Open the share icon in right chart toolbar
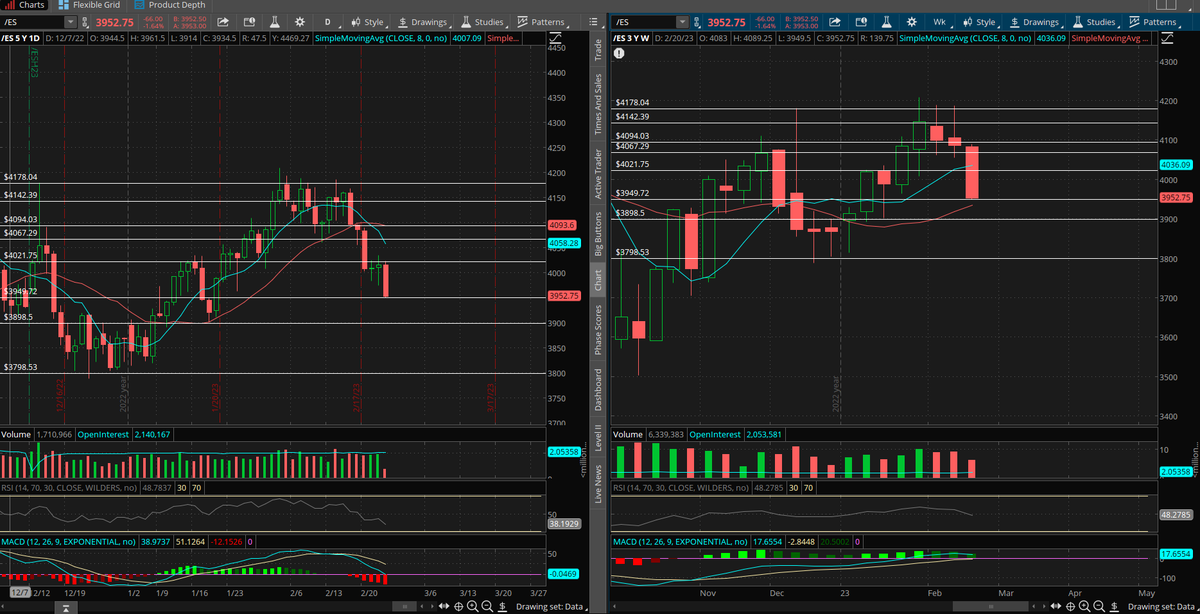1200x614 pixels. 834,21
